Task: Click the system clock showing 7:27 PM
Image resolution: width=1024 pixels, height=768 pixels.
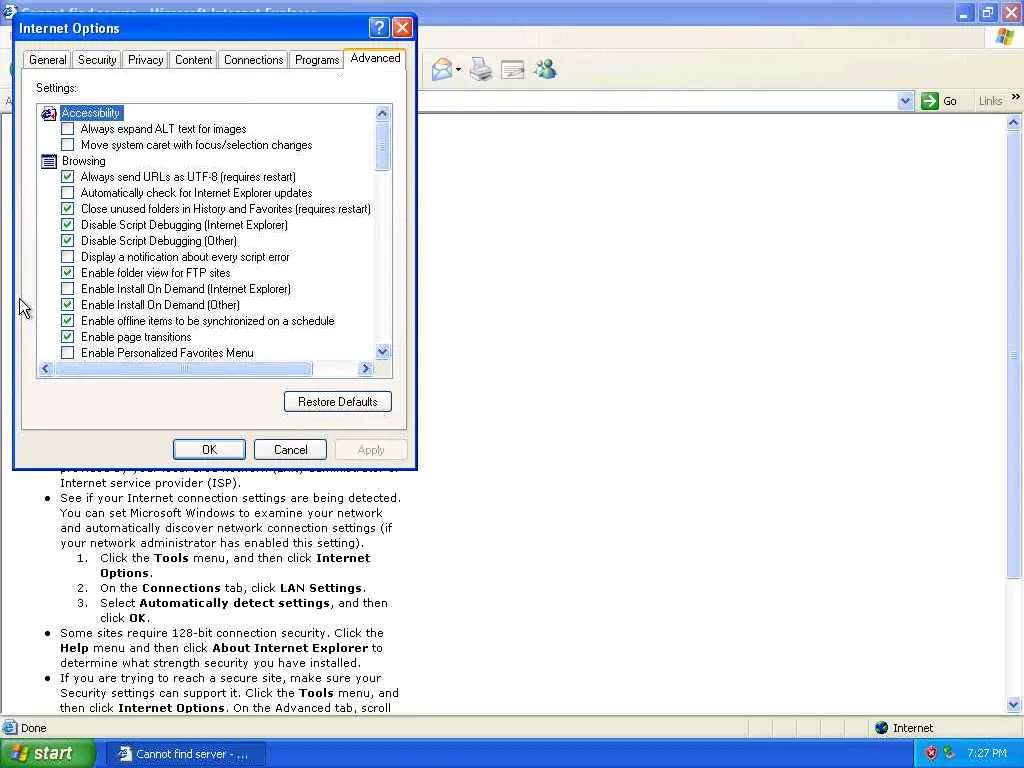Action: tap(987, 754)
